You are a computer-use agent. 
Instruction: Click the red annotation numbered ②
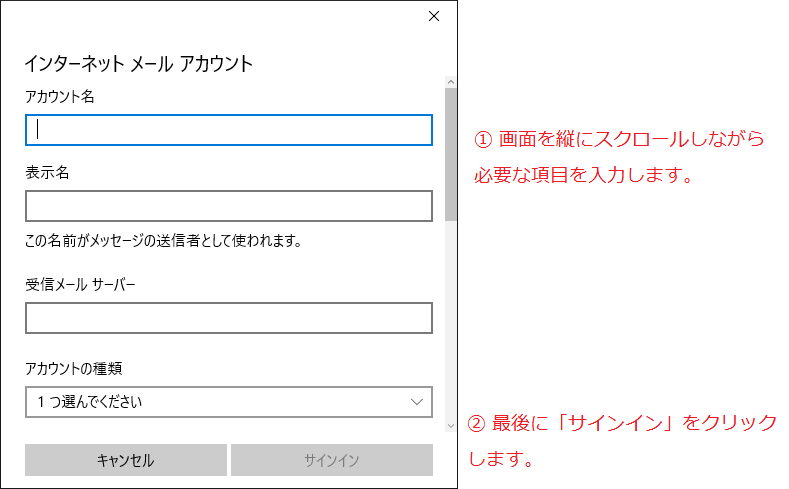point(623,441)
